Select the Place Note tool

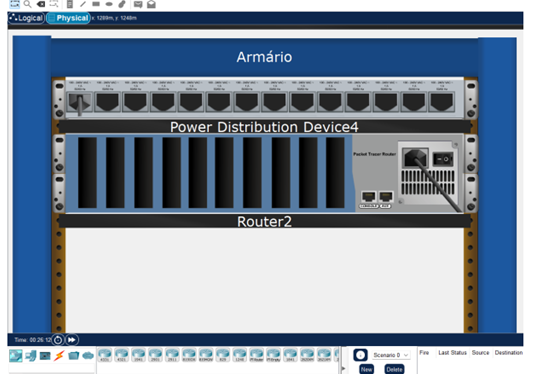click(x=70, y=4)
